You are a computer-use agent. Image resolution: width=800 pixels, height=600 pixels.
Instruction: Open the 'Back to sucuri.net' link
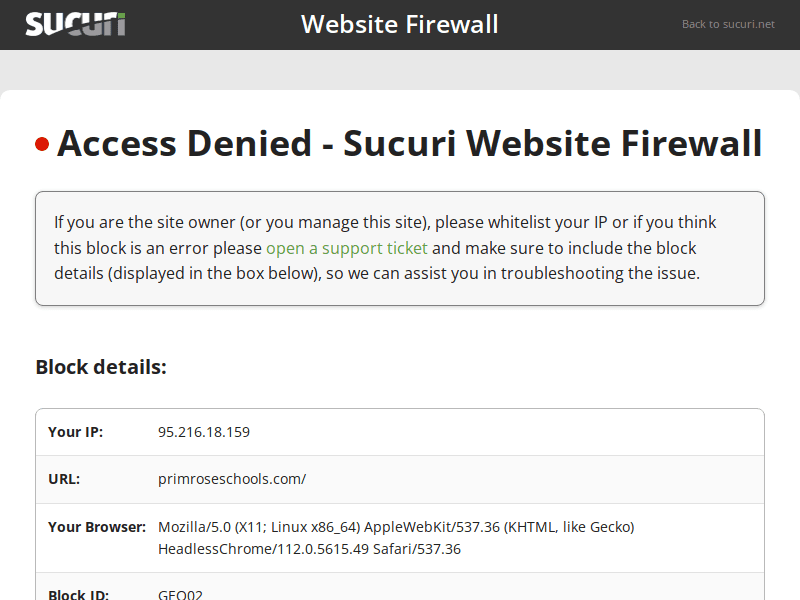tap(728, 24)
